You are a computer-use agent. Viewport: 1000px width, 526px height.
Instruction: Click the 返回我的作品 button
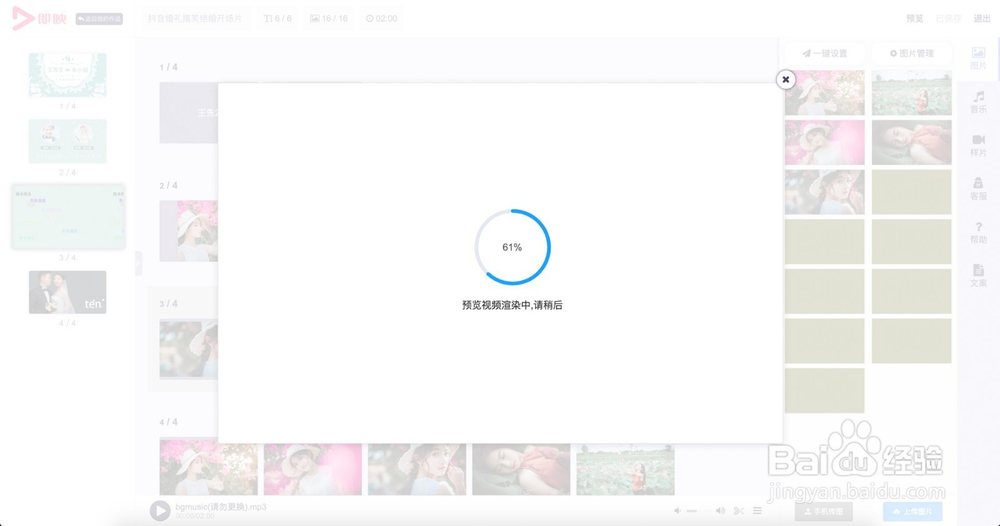(99, 19)
